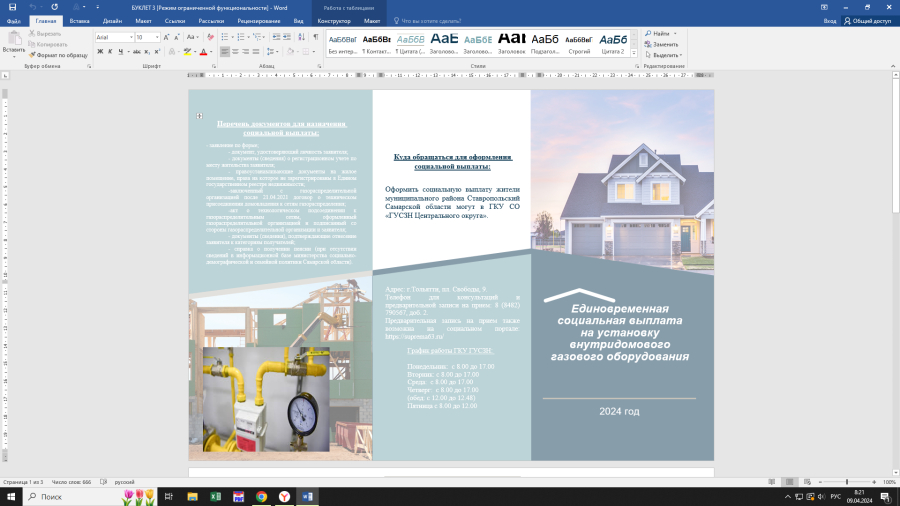The image size is (900, 506).
Task: Switch to the Рецензирование tab
Action: click(x=259, y=21)
